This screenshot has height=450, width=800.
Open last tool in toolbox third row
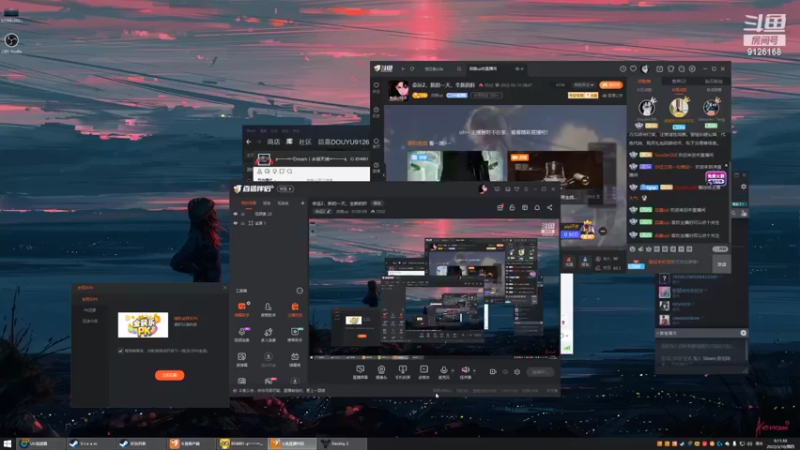295,359
